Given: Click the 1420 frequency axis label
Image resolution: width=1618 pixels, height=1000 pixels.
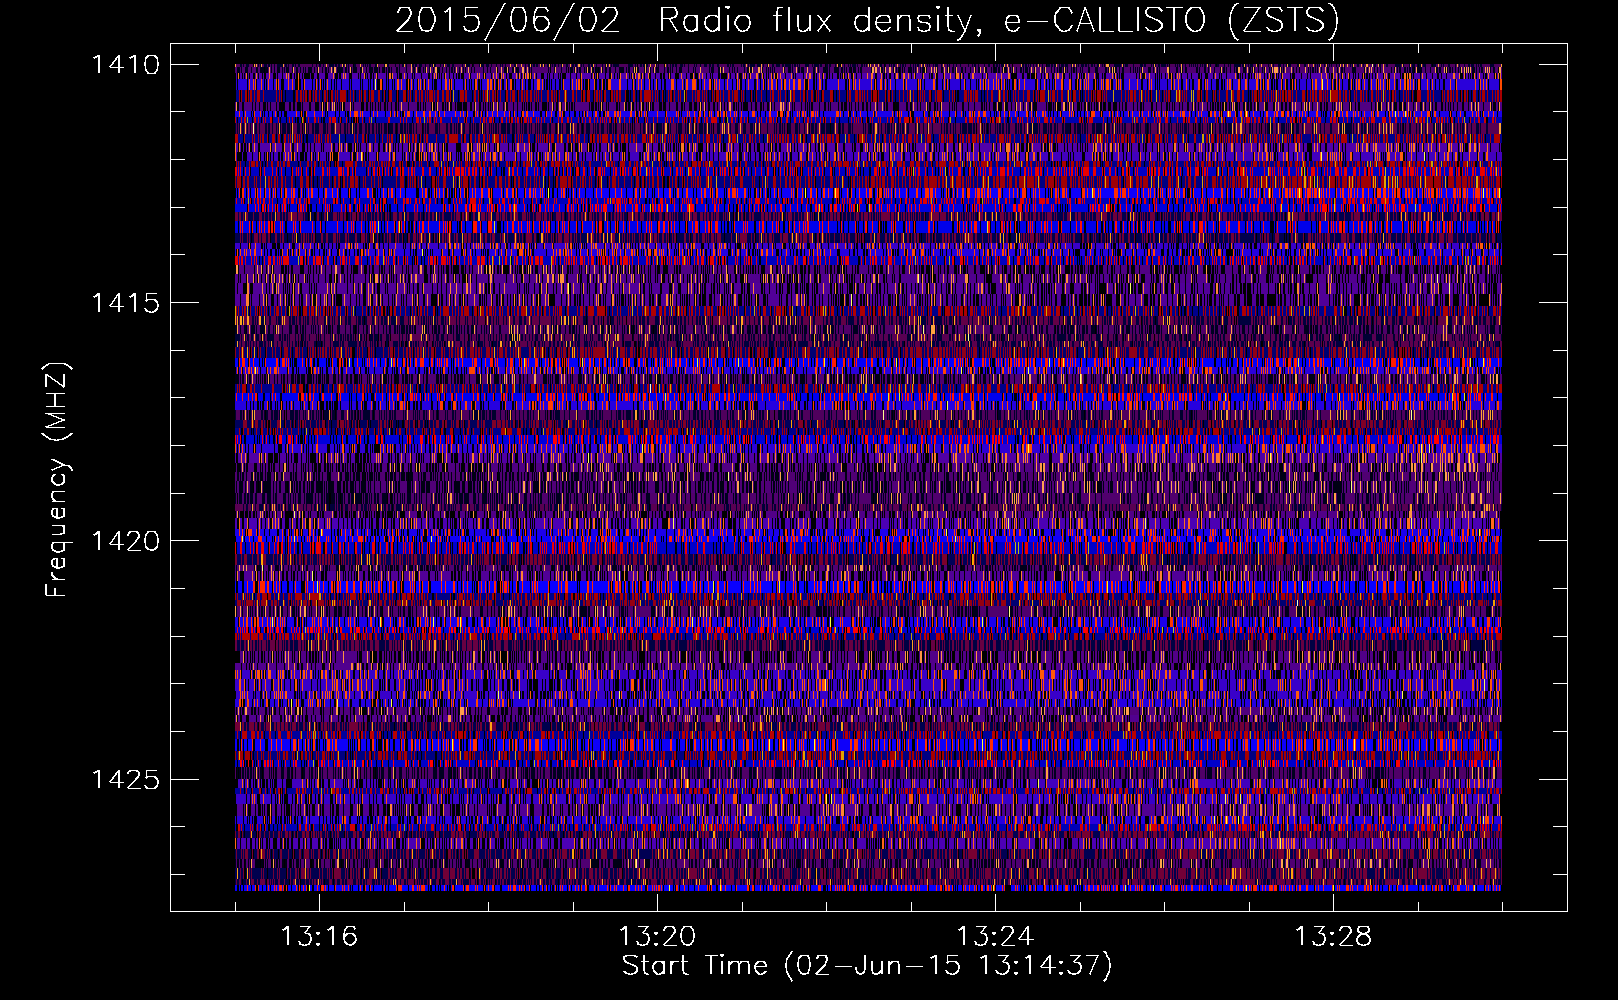Looking at the screenshot, I should point(125,541).
